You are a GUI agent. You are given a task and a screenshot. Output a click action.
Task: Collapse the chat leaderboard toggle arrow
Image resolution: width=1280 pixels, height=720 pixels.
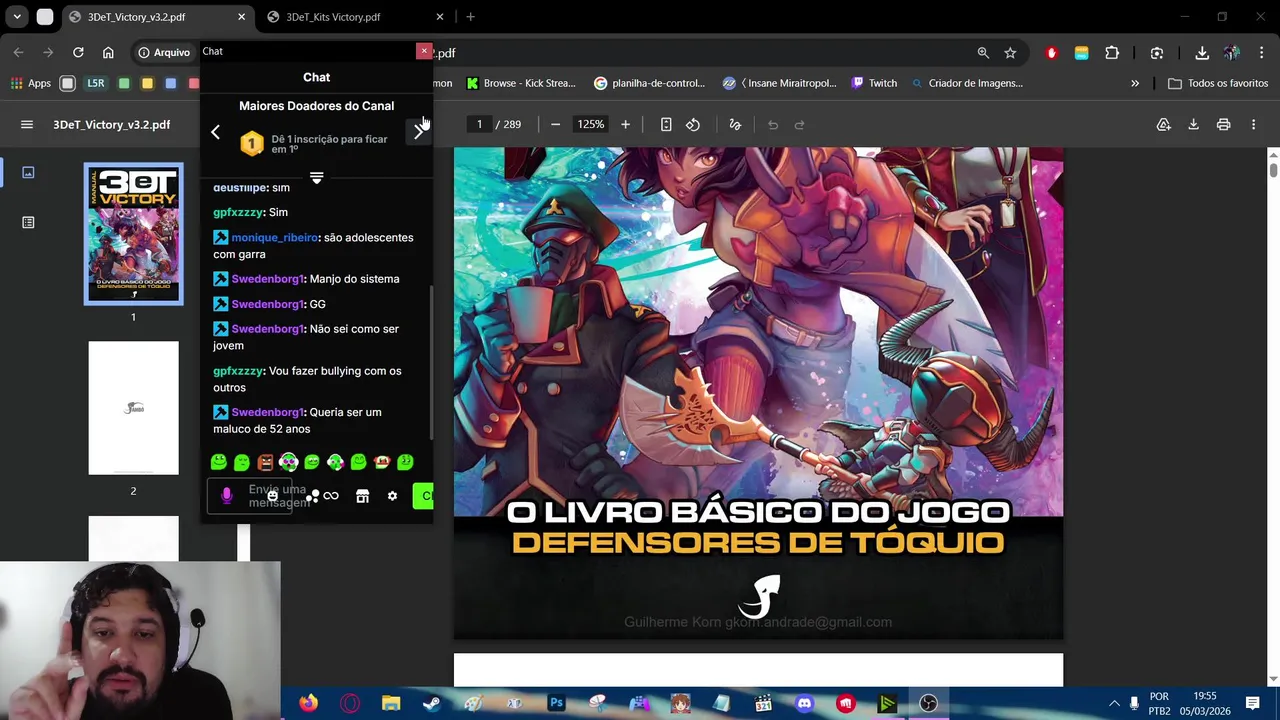click(316, 178)
